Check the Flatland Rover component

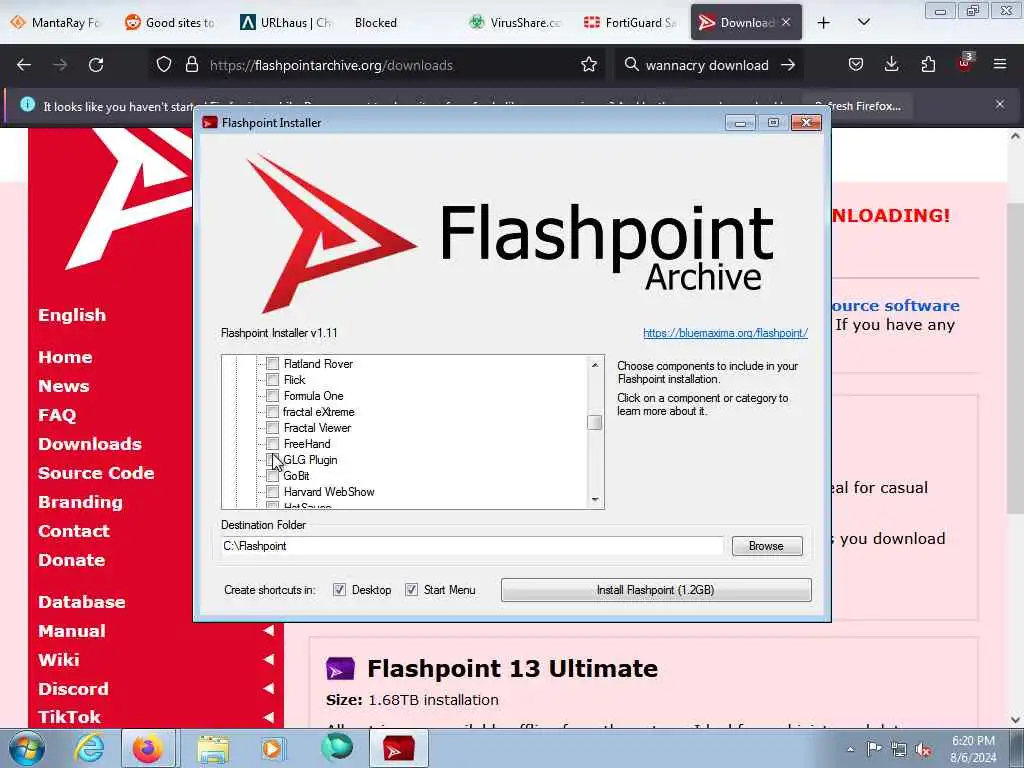tap(272, 364)
